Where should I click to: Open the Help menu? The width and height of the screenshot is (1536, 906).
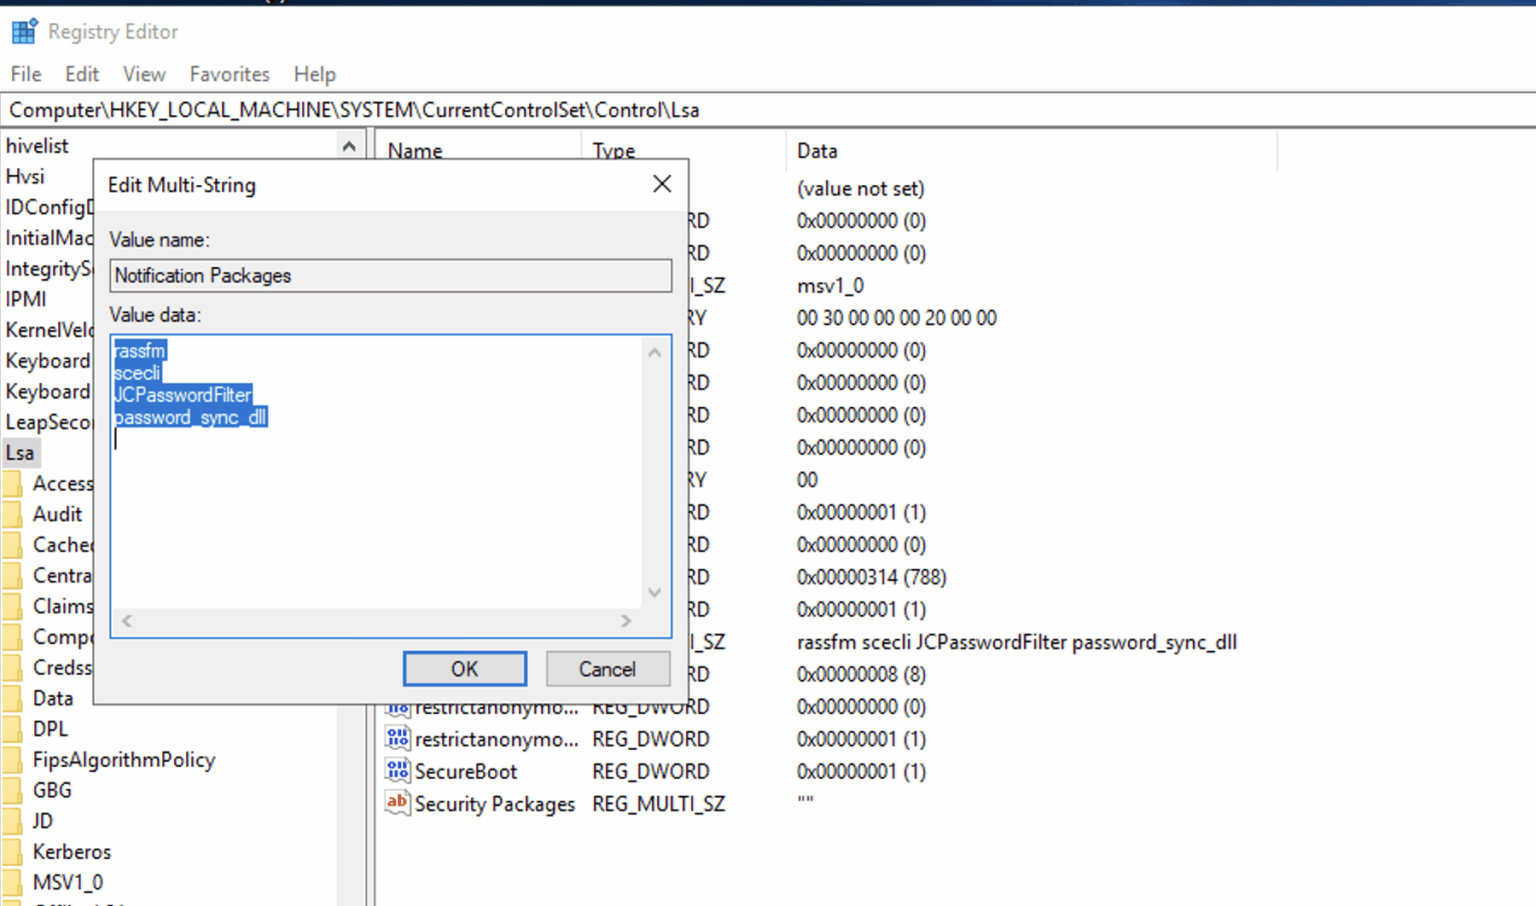[x=314, y=74]
